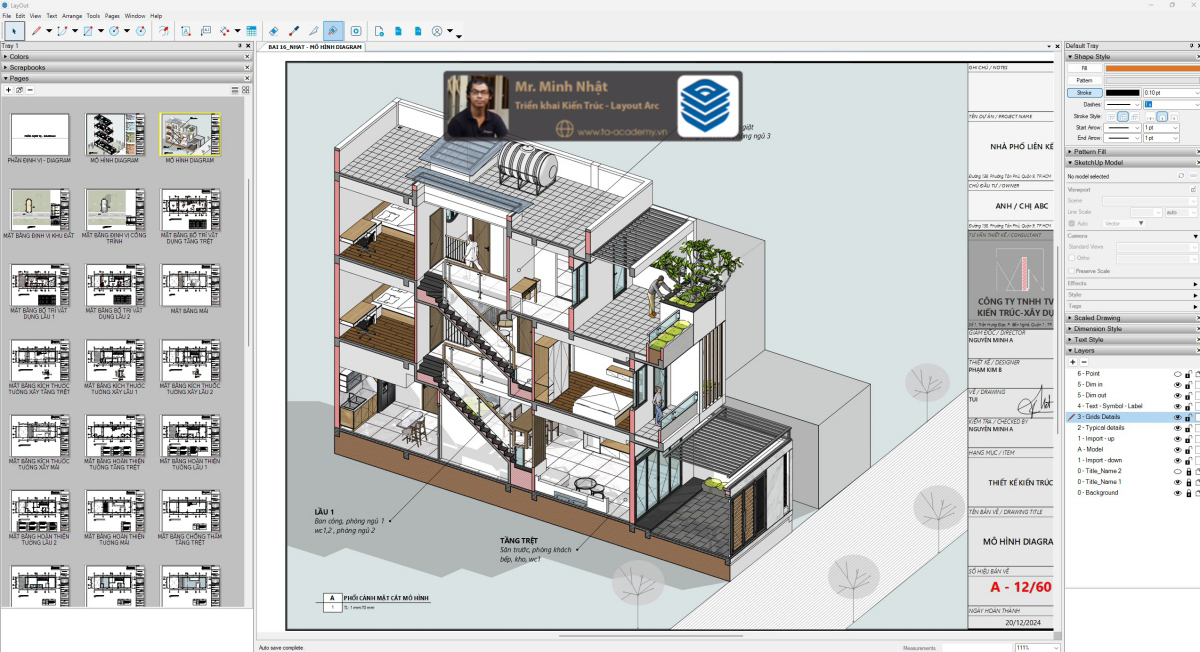
Task: Expand the Pattern Fill section
Action: [x=1130, y=152]
